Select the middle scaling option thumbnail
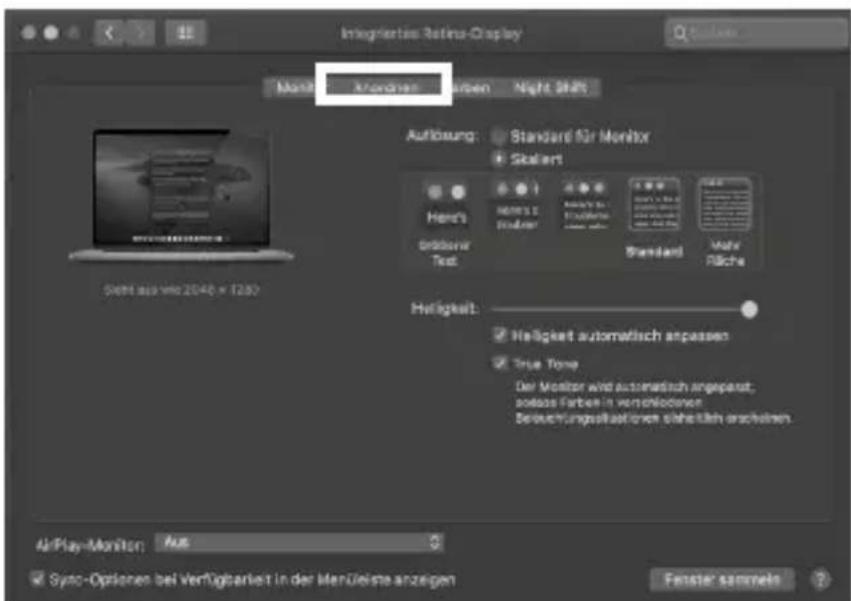Image resolution: width=851 pixels, height=601 pixels. click(585, 206)
